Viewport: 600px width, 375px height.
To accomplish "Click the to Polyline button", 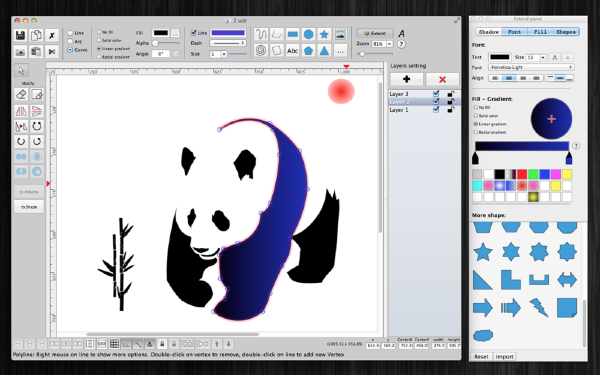I will [x=29, y=192].
